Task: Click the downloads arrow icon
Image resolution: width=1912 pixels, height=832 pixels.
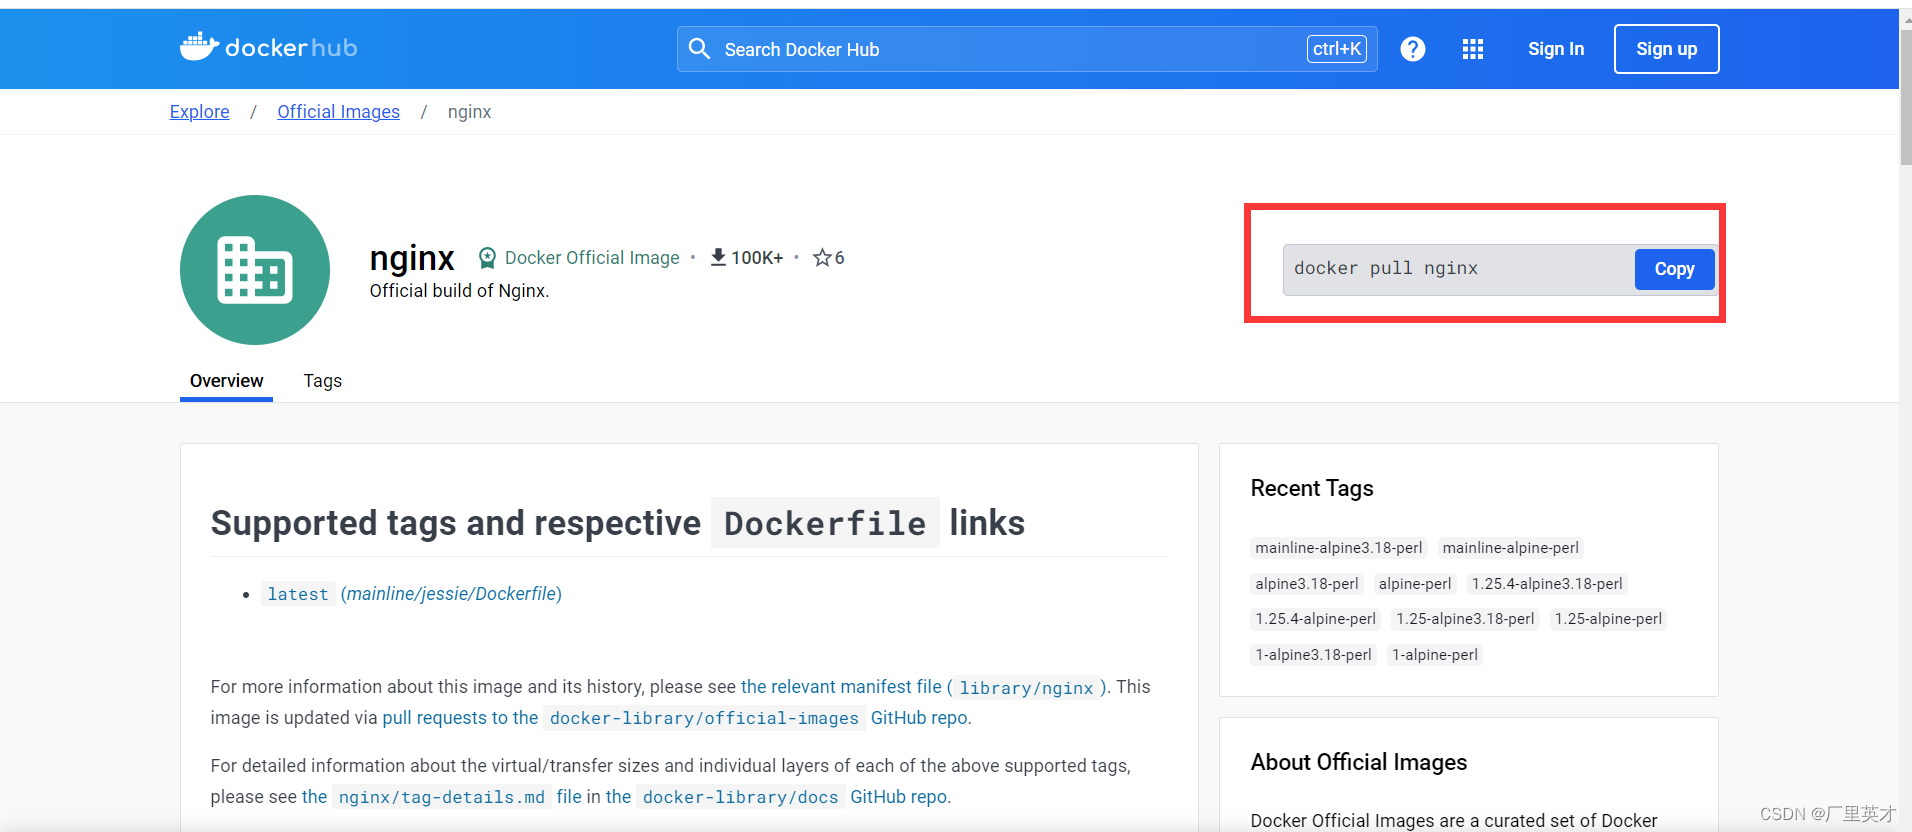Action: click(718, 258)
